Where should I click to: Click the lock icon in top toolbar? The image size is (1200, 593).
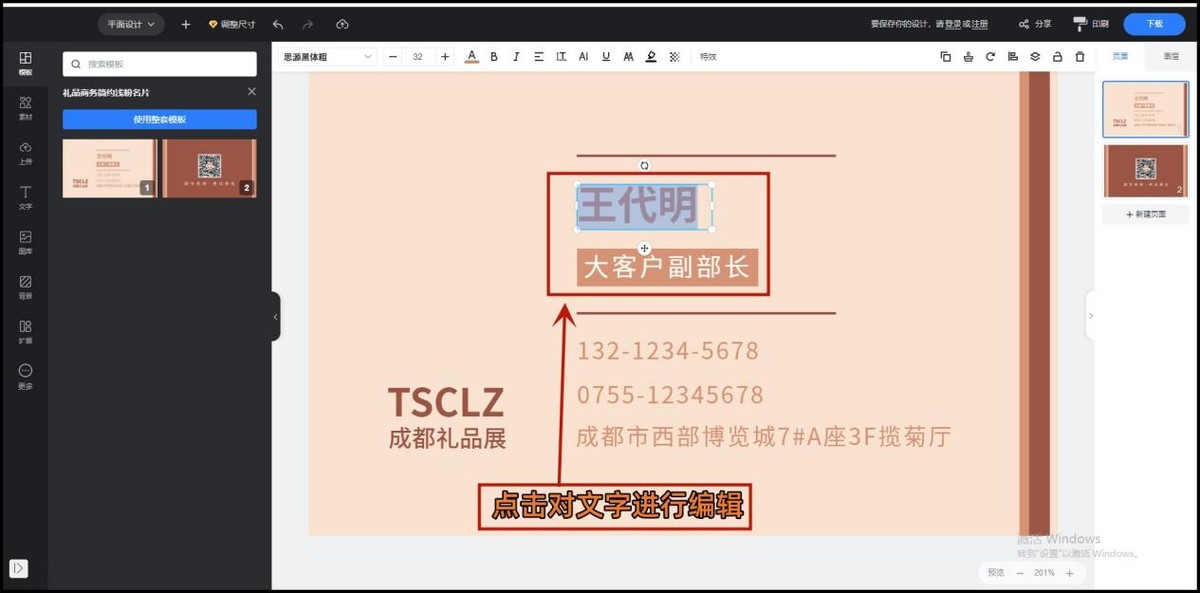click(x=1057, y=57)
